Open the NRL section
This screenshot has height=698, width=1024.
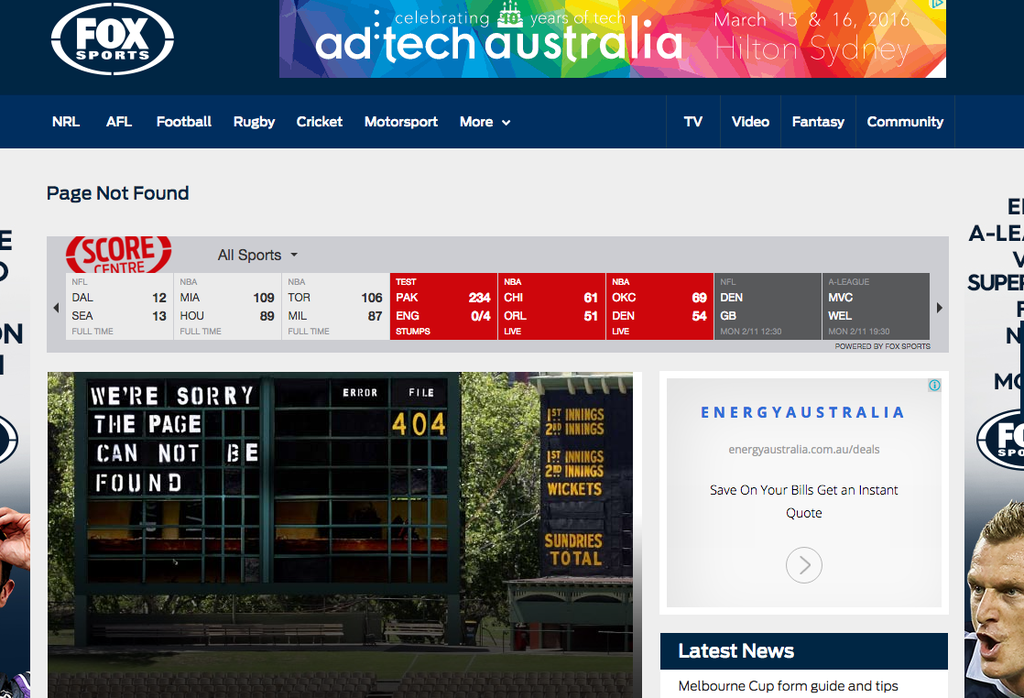[66, 122]
